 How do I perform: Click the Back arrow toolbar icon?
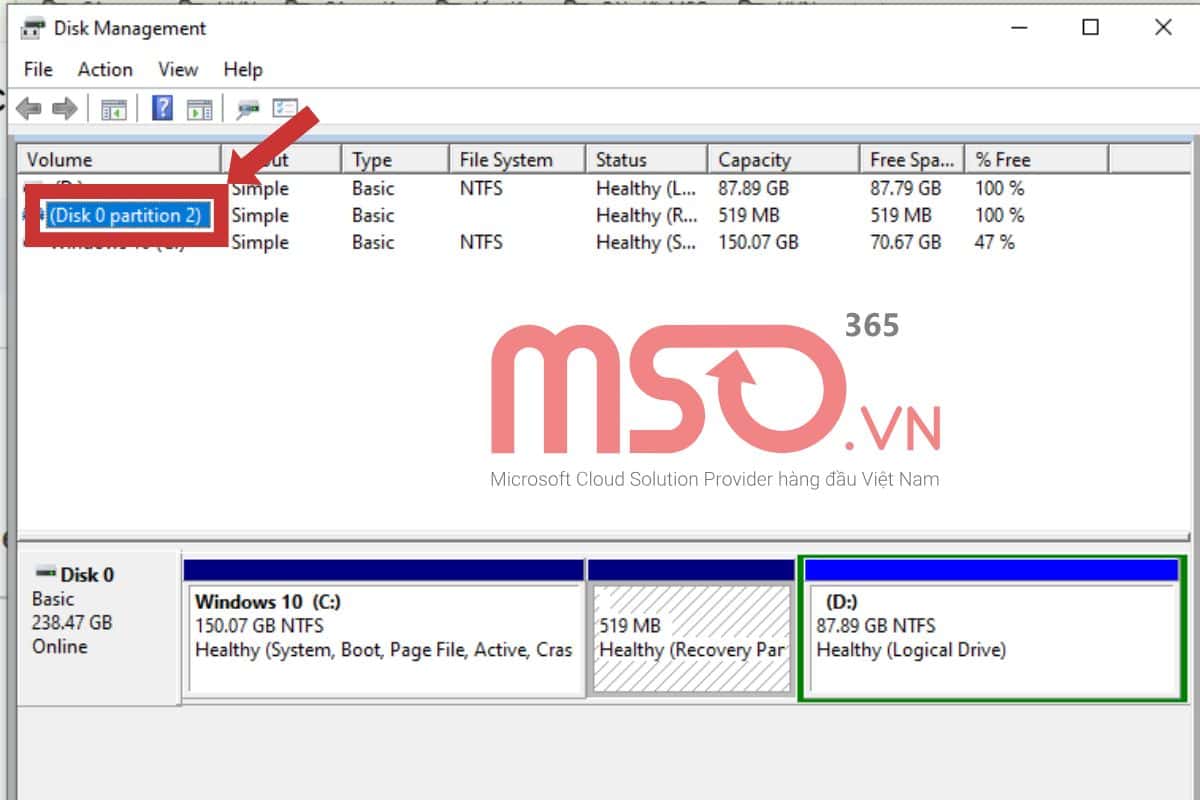click(29, 109)
